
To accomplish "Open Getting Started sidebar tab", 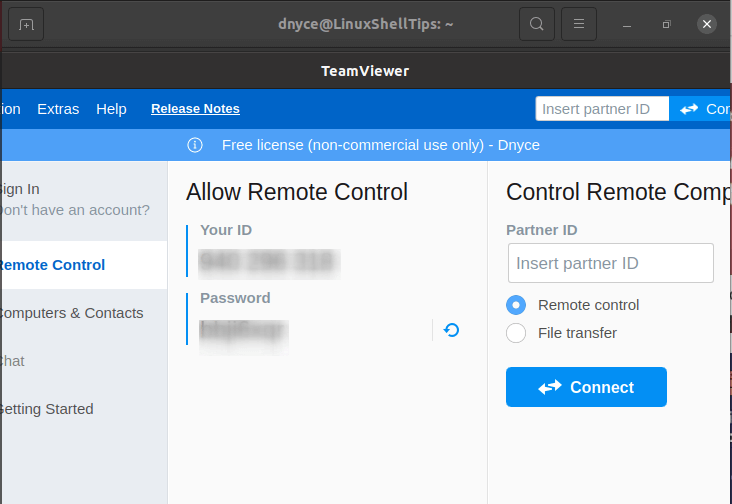I will 84,409.
